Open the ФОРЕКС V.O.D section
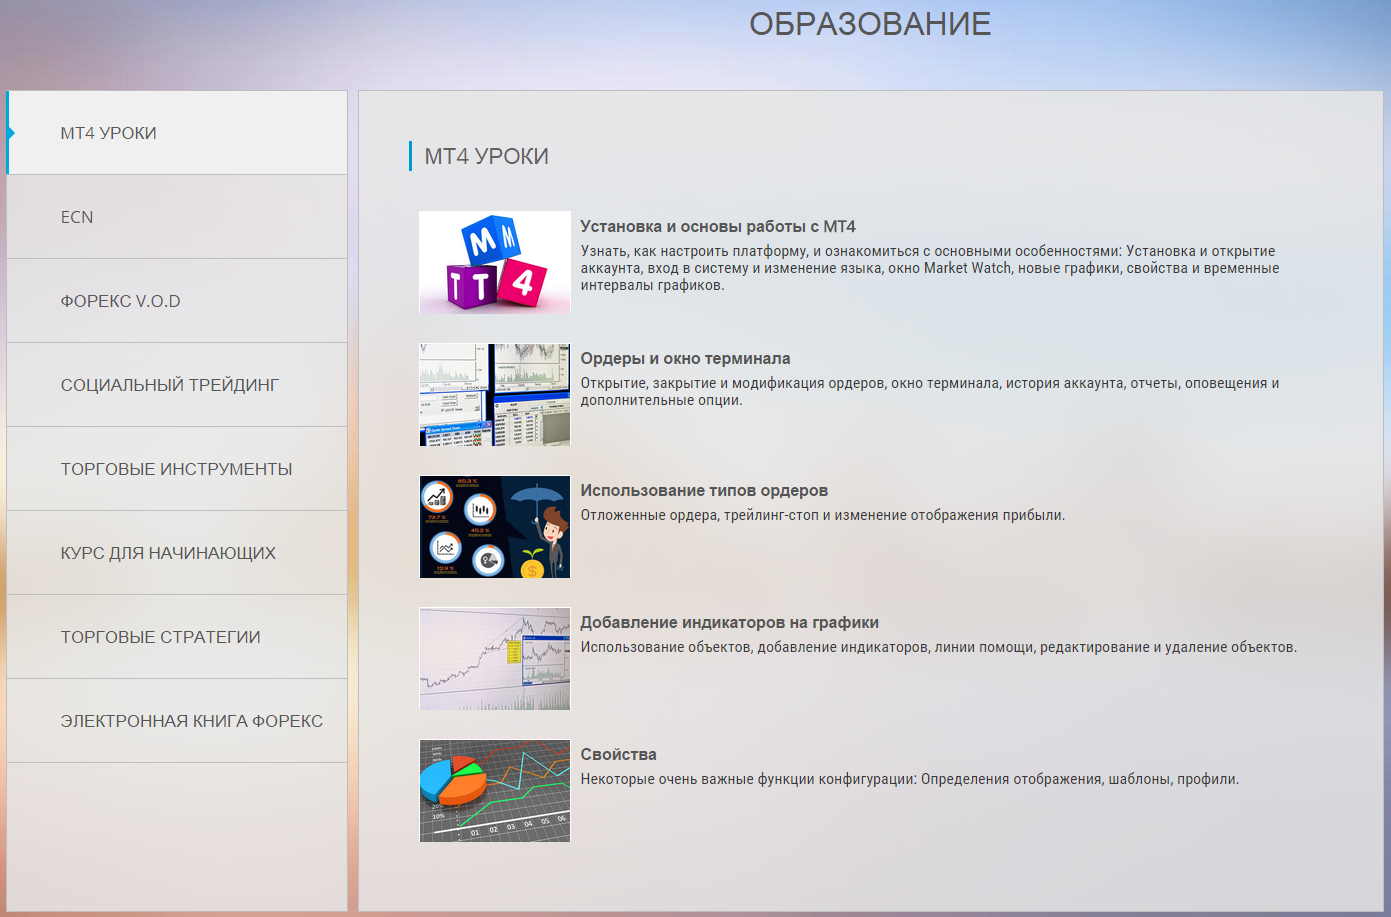The image size is (1391, 917). pyautogui.click(x=120, y=301)
